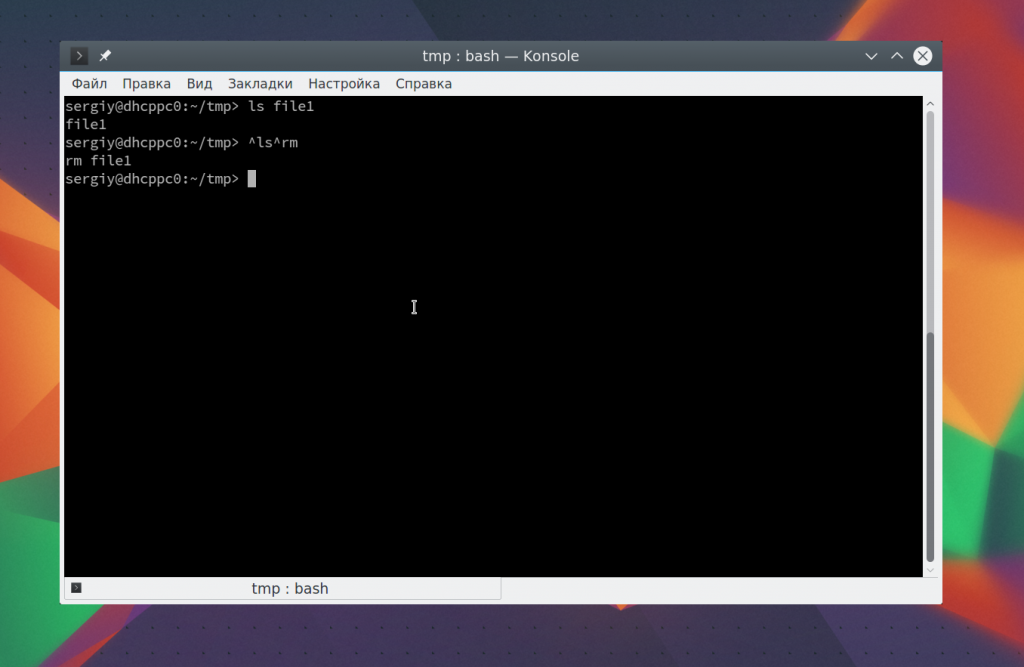1024x667 pixels.
Task: Close the Konsole window
Action: point(923,56)
